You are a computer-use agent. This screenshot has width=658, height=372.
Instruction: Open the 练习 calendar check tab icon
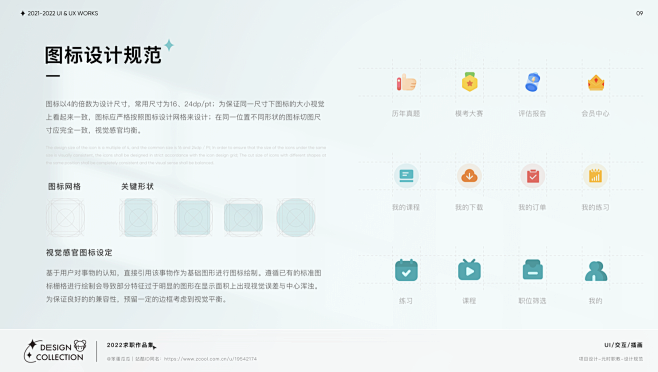[x=406, y=270]
